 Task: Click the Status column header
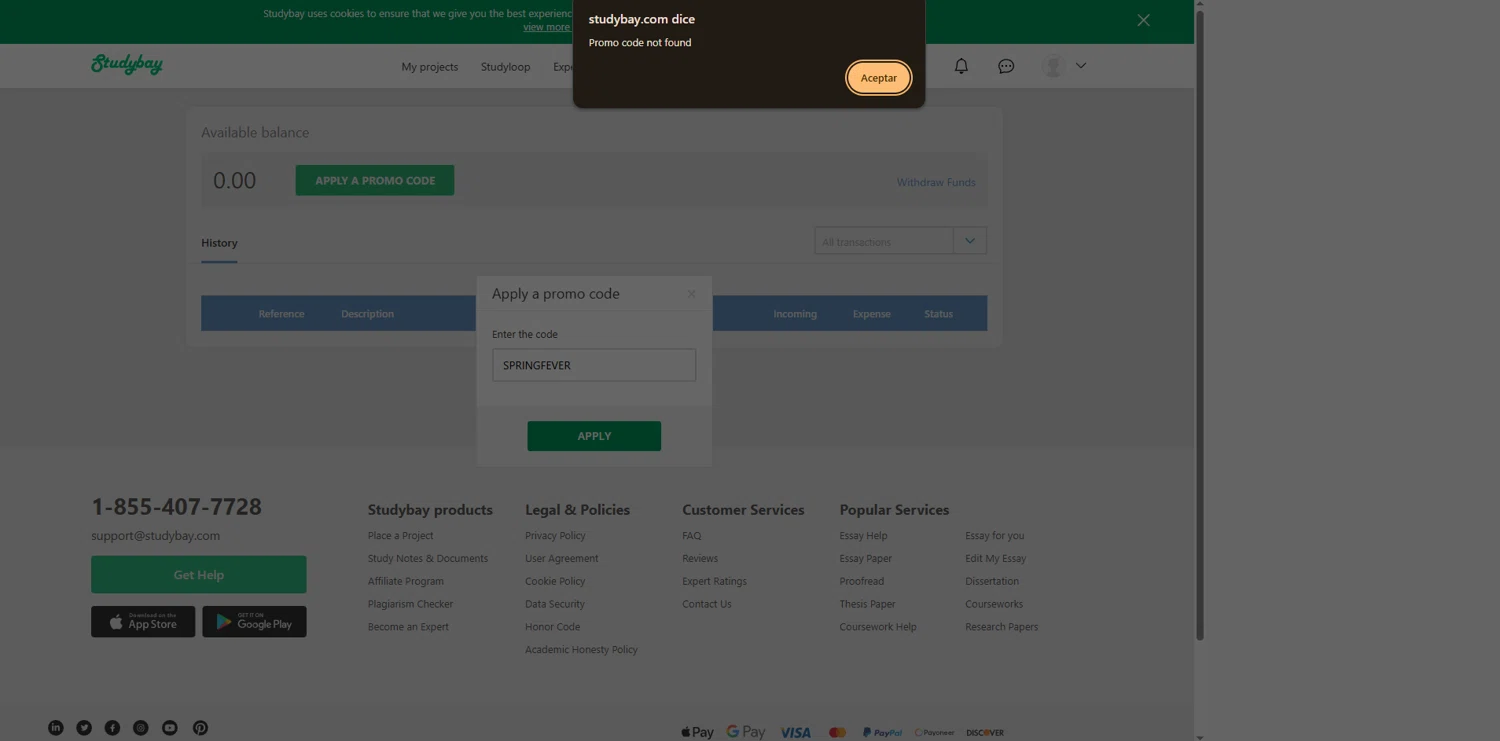[938, 314]
